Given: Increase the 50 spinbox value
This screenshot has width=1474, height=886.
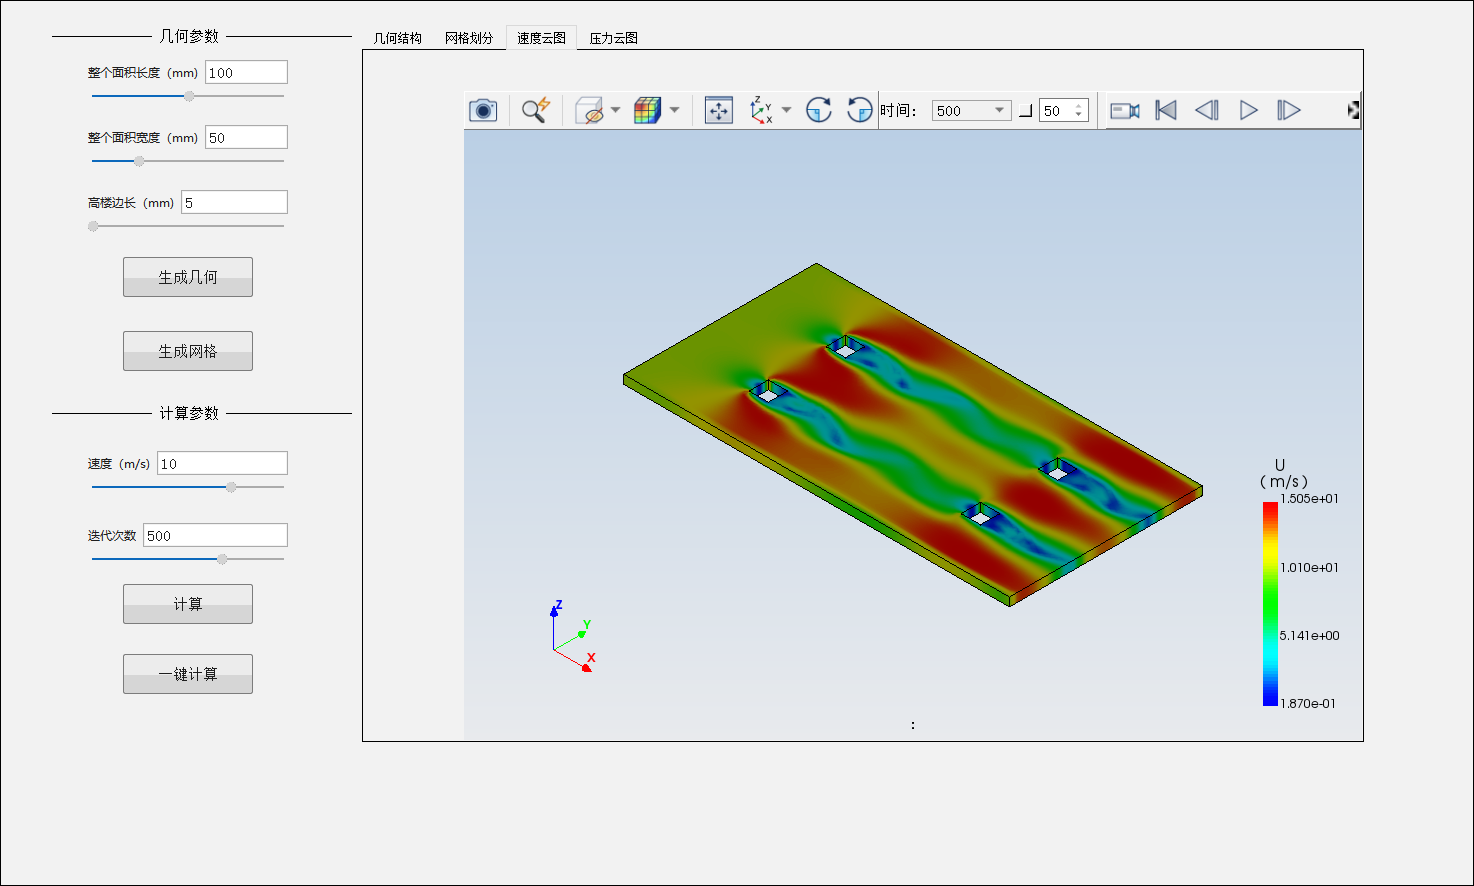Looking at the screenshot, I should pos(1079,105).
